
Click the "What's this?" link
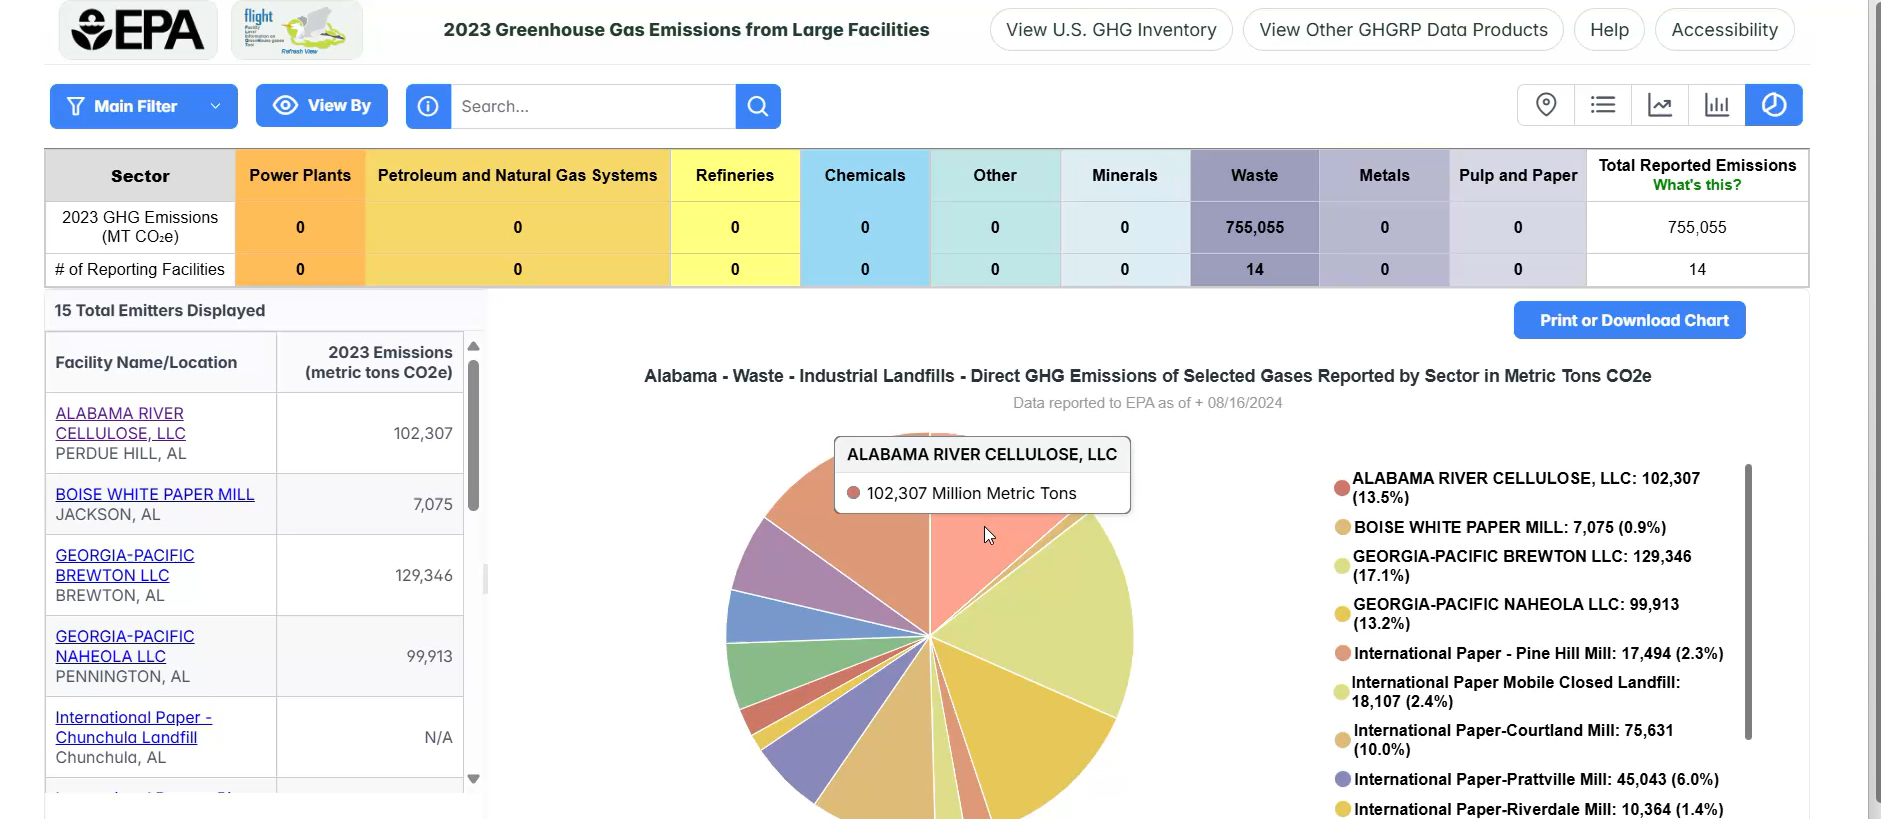(1696, 185)
